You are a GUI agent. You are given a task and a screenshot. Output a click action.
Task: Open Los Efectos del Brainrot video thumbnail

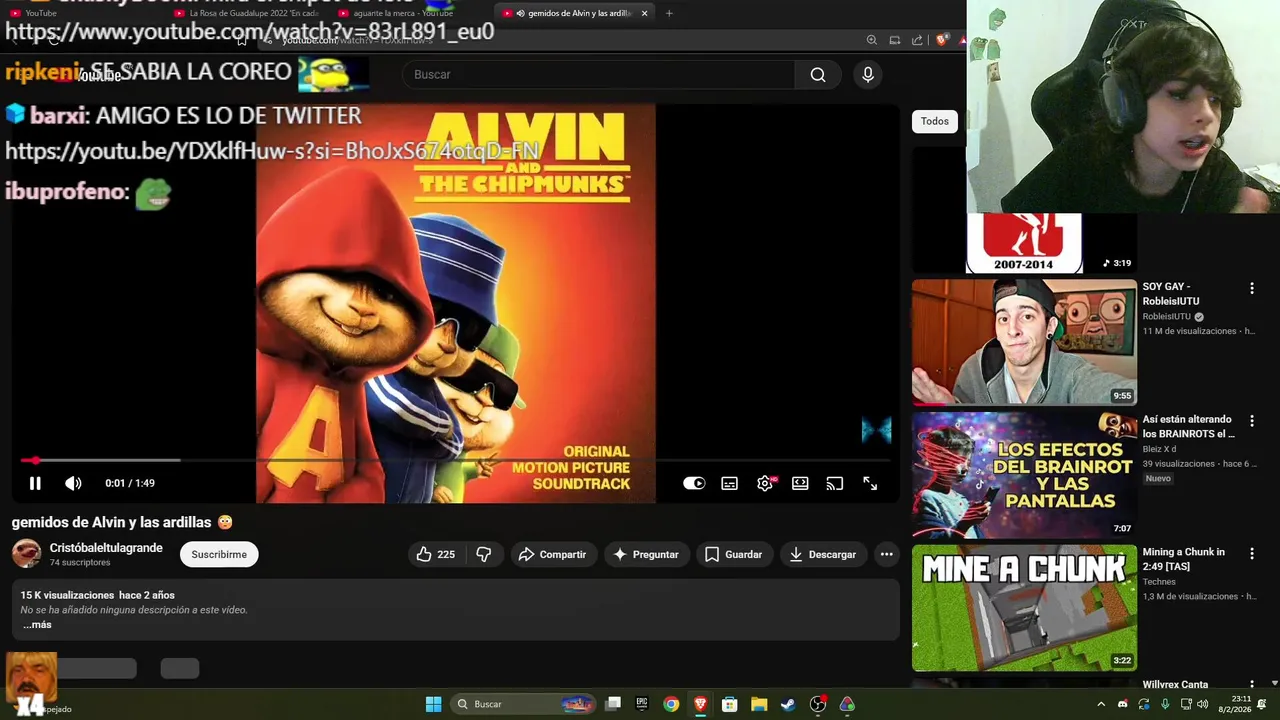click(1024, 475)
